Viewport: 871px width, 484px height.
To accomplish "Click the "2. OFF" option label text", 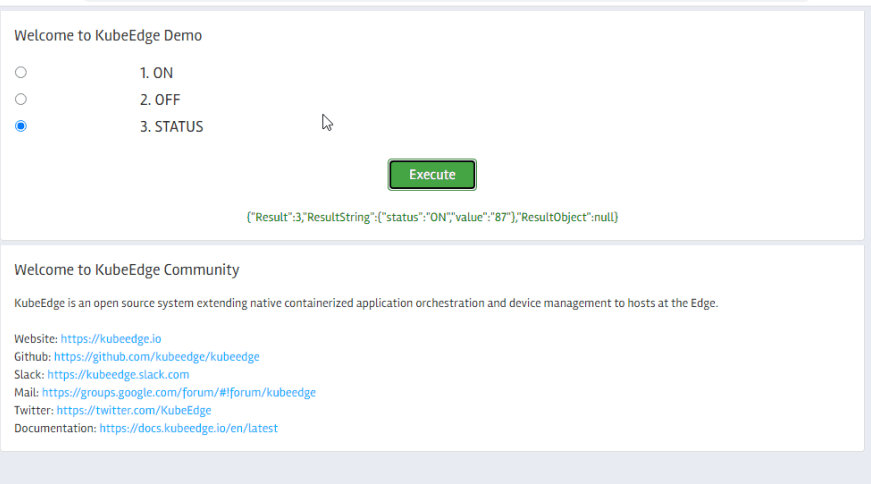I will click(x=160, y=100).
